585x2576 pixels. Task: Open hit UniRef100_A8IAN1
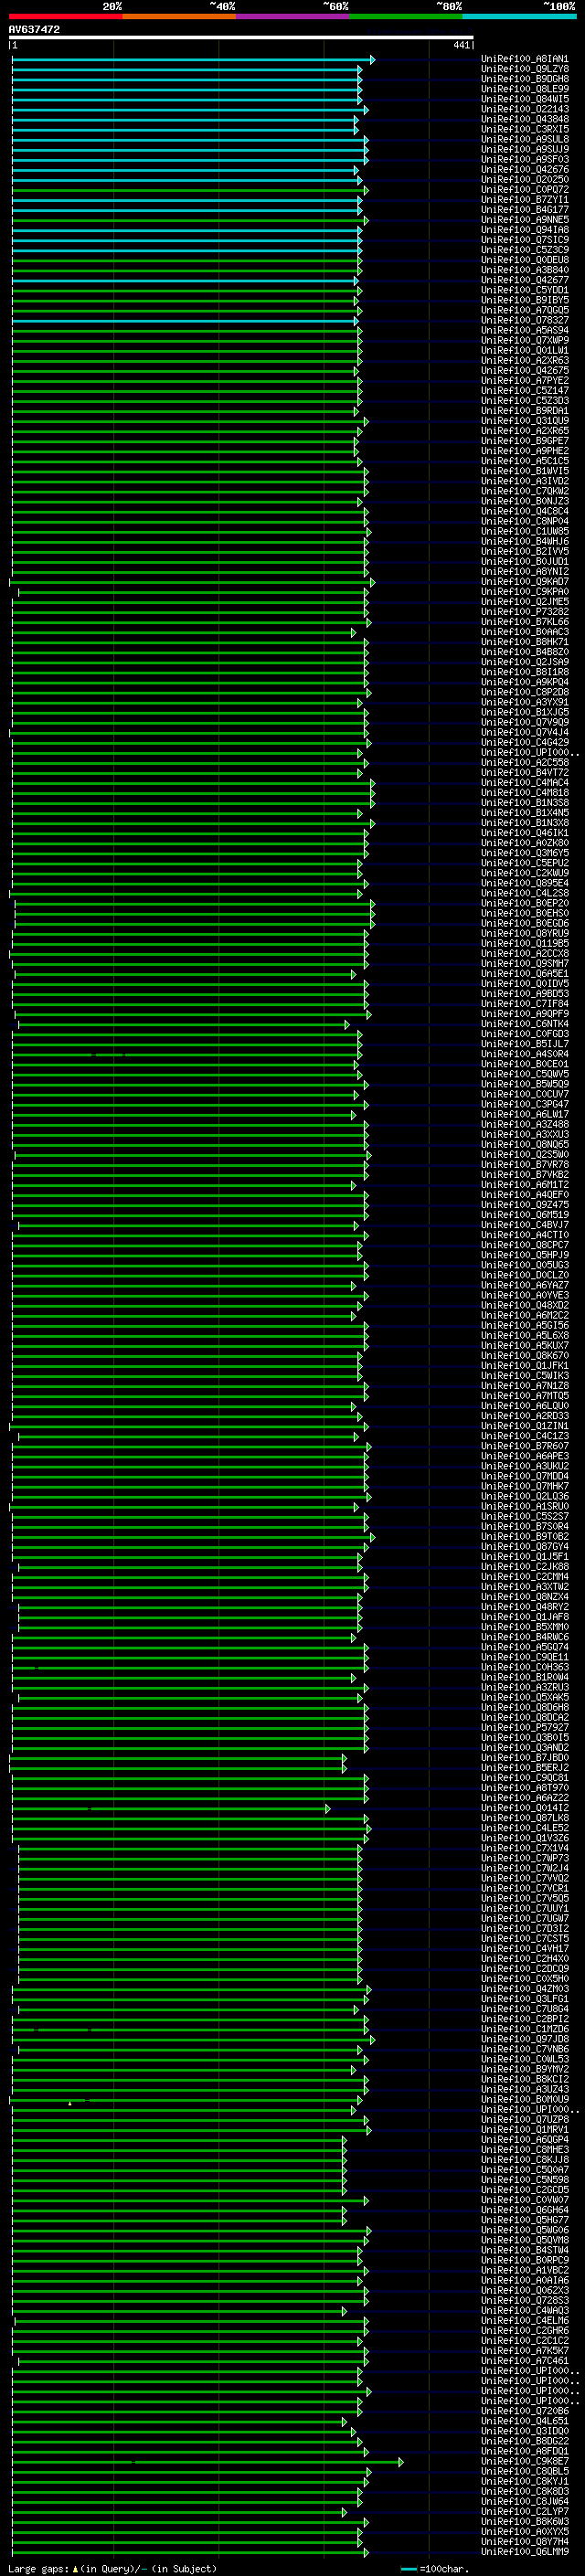pyautogui.click(x=525, y=59)
